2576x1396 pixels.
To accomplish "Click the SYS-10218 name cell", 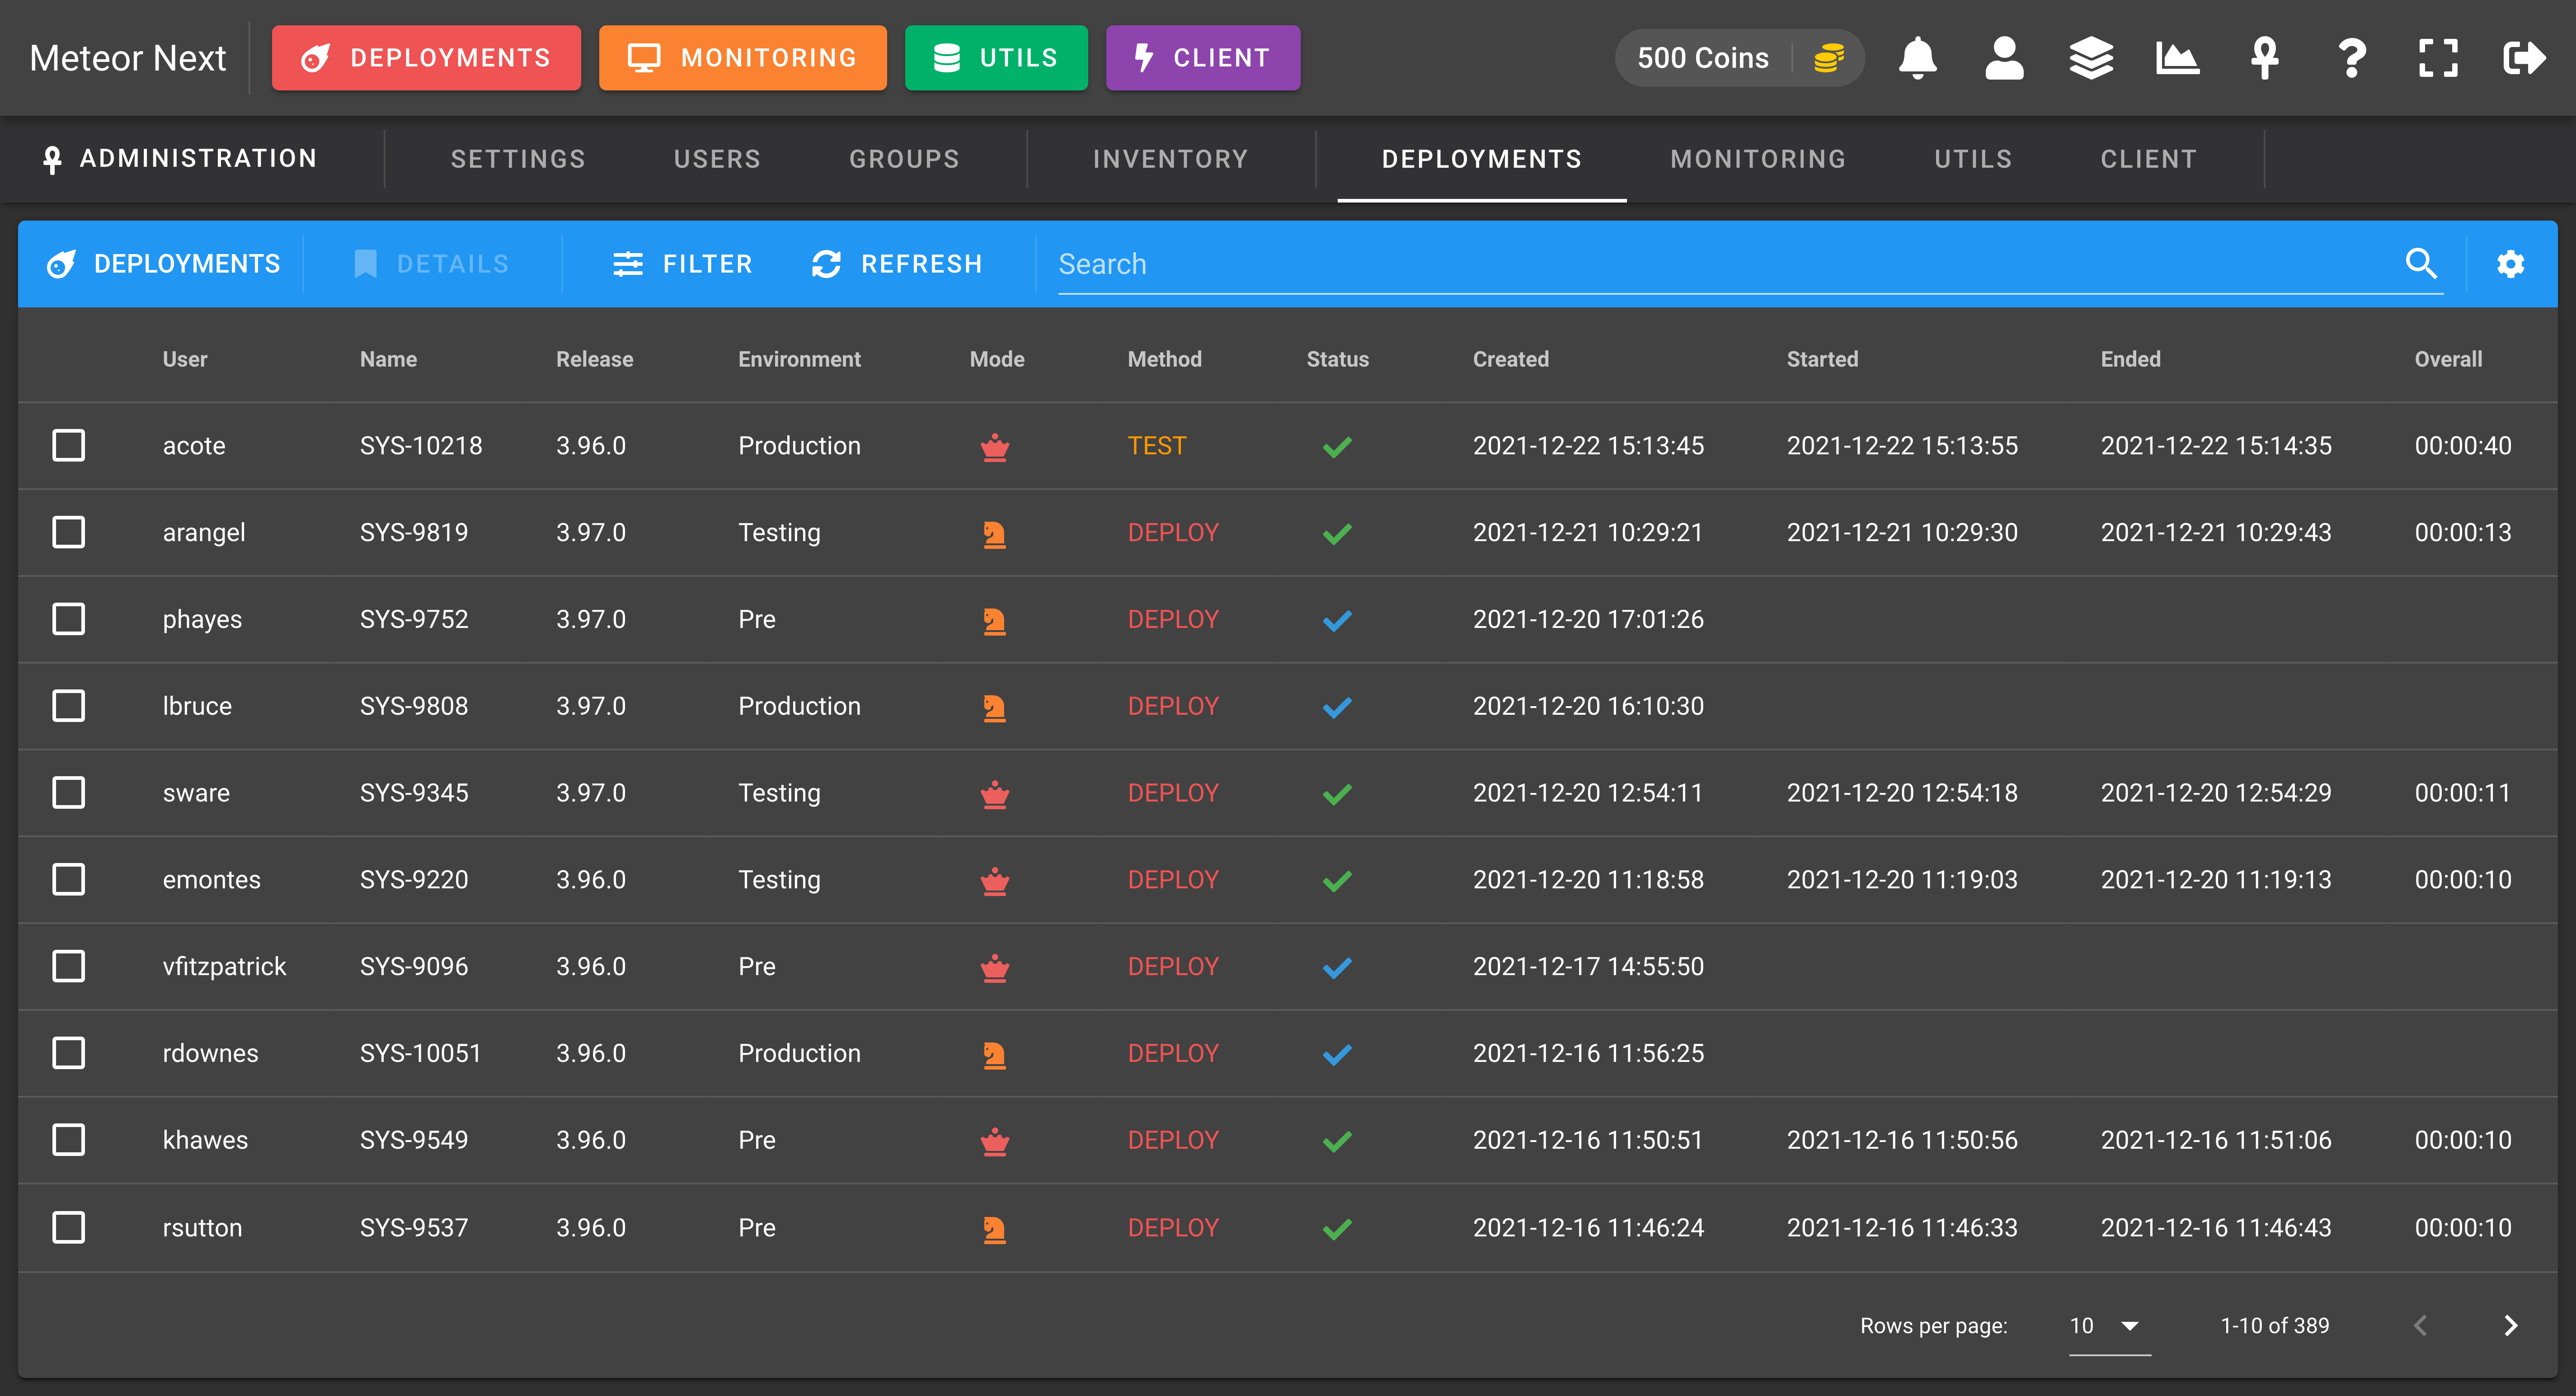I will (x=421, y=446).
